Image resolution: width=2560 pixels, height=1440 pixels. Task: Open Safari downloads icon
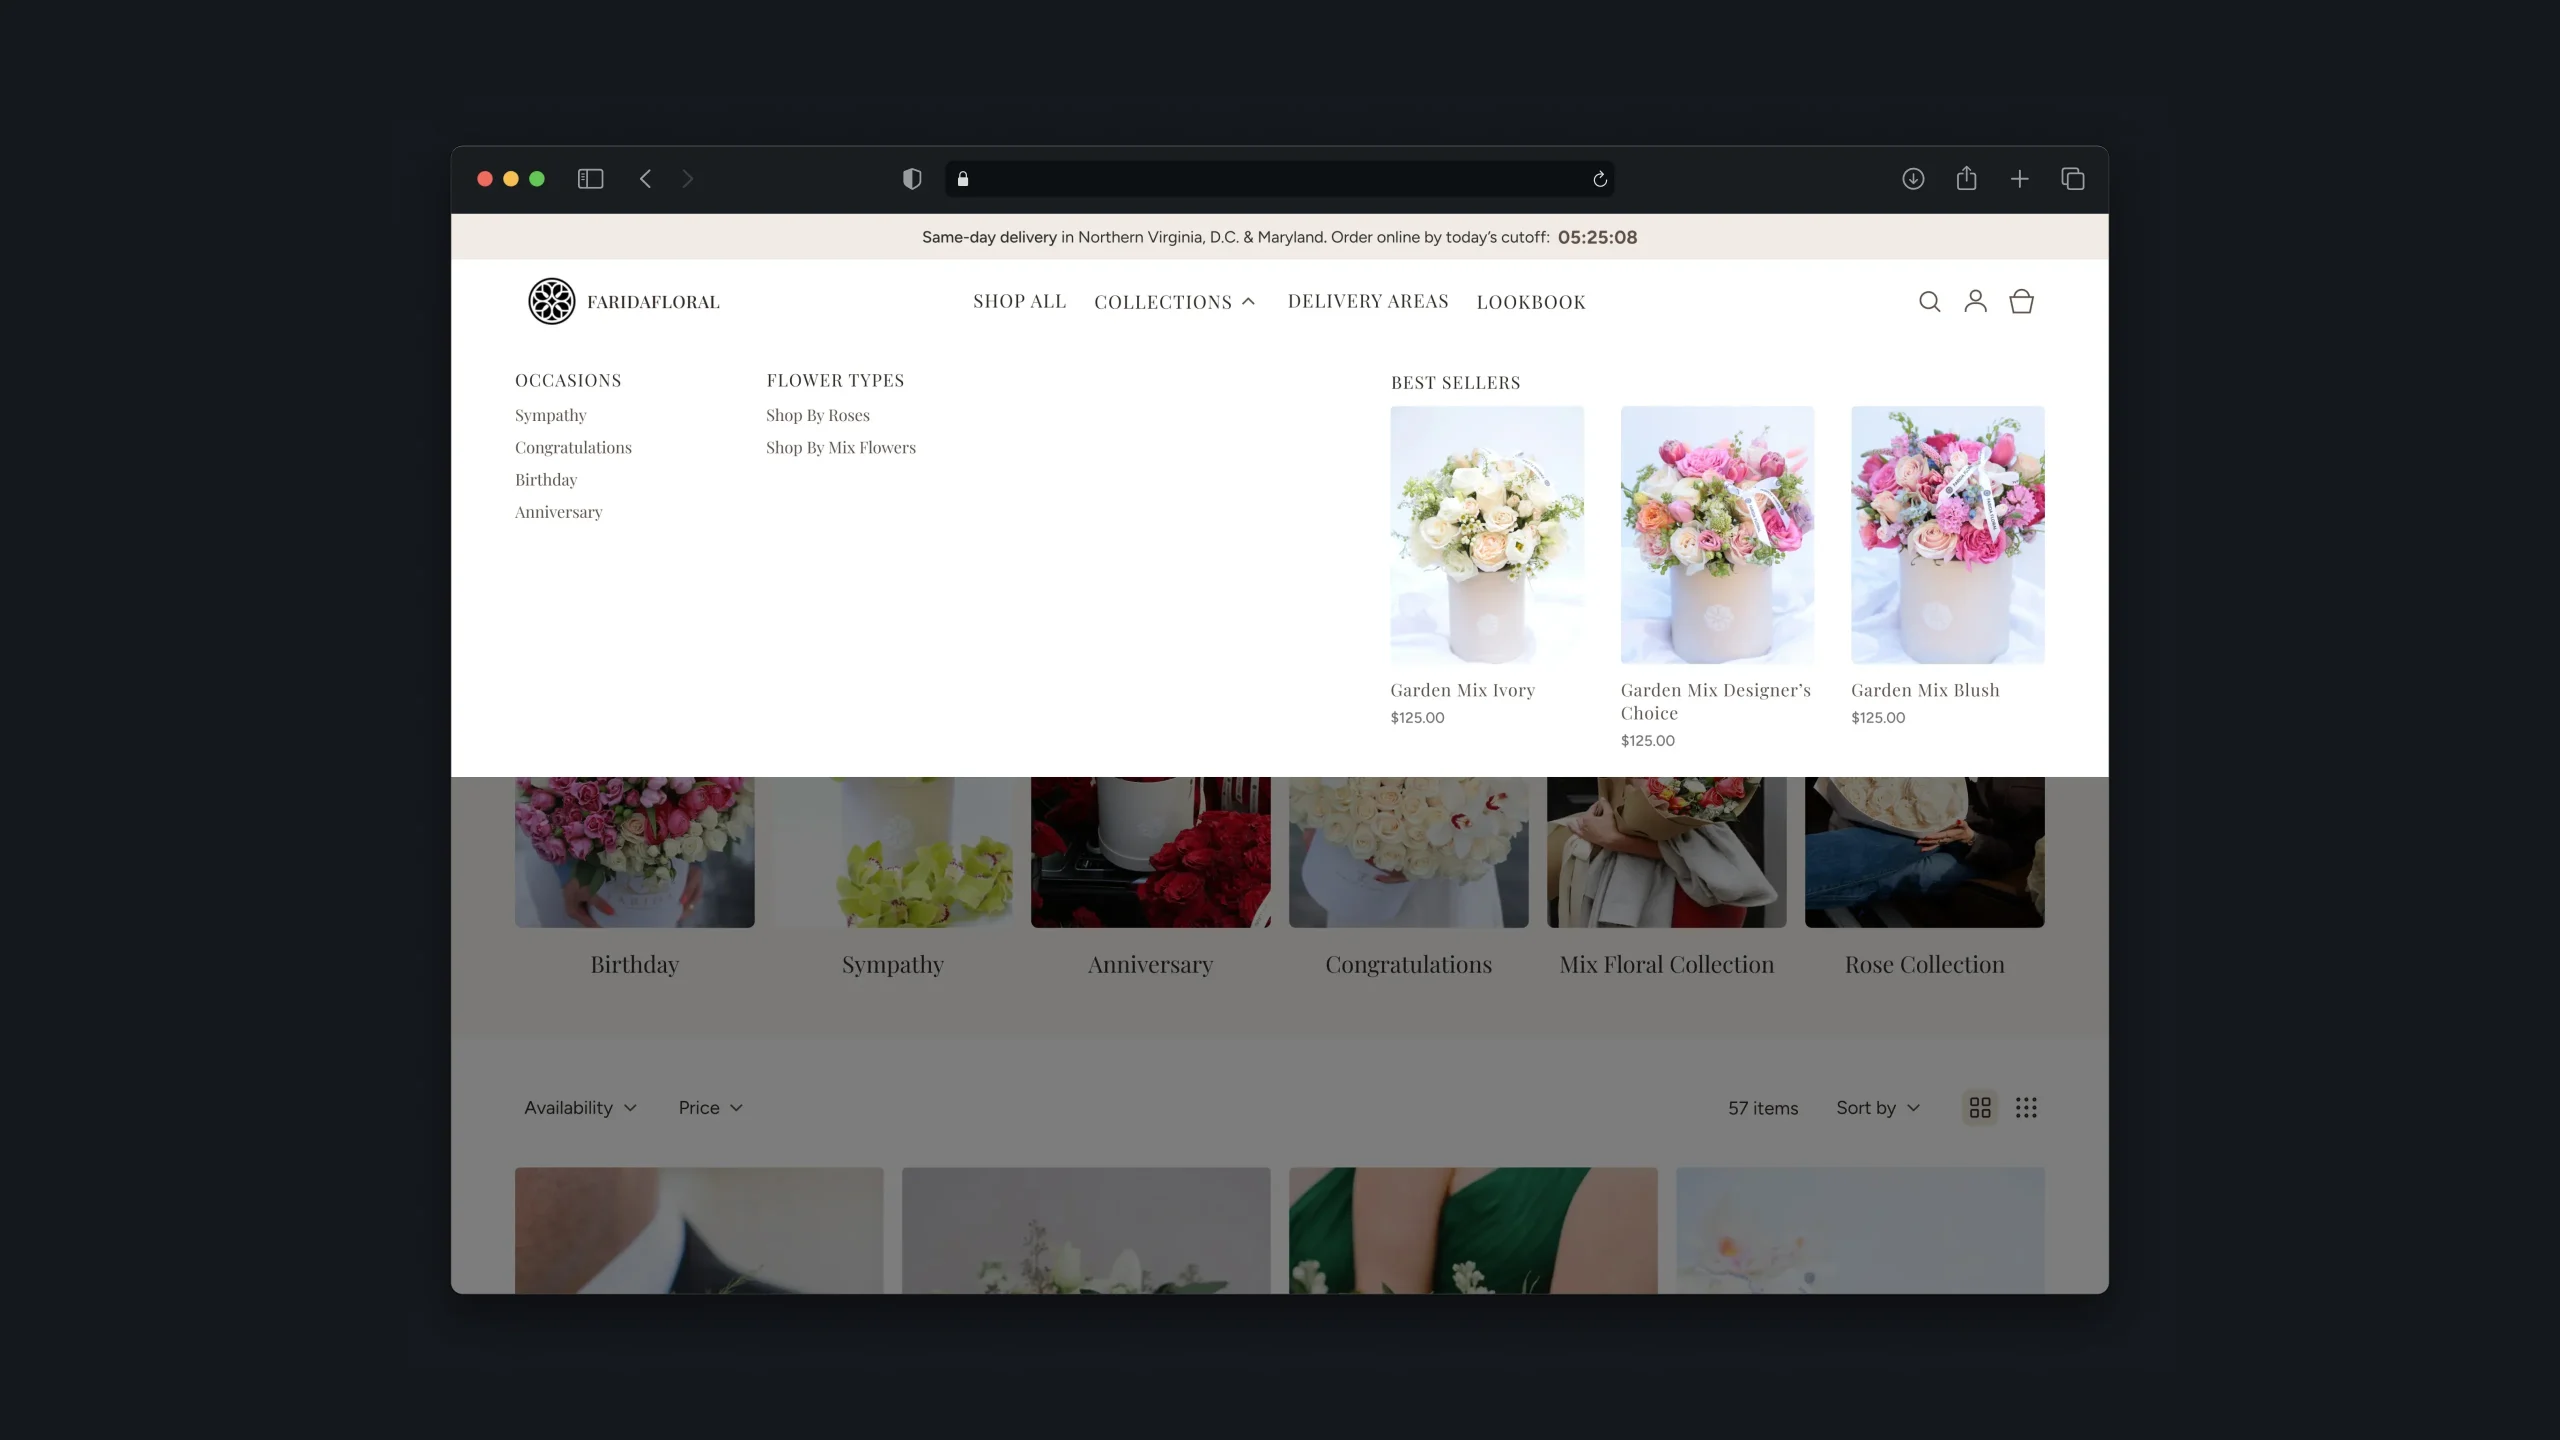(1912, 179)
